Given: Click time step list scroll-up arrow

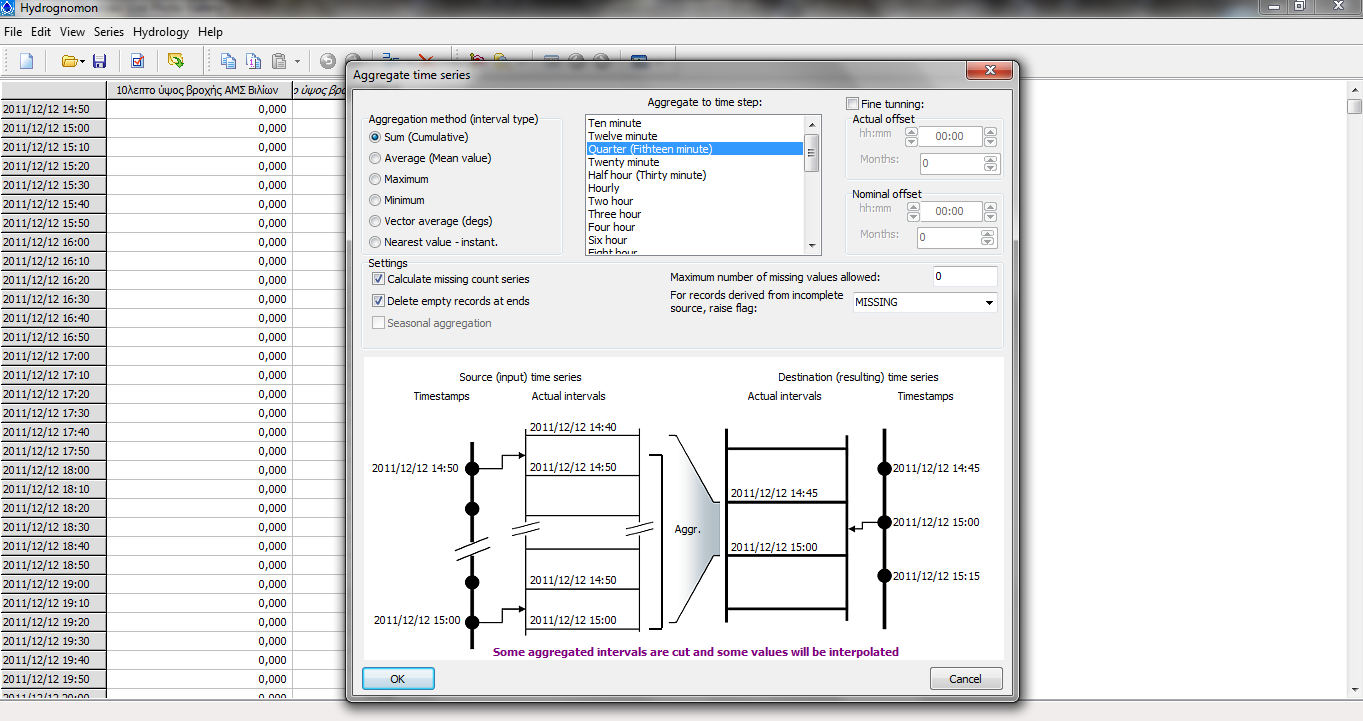Looking at the screenshot, I should coord(811,124).
